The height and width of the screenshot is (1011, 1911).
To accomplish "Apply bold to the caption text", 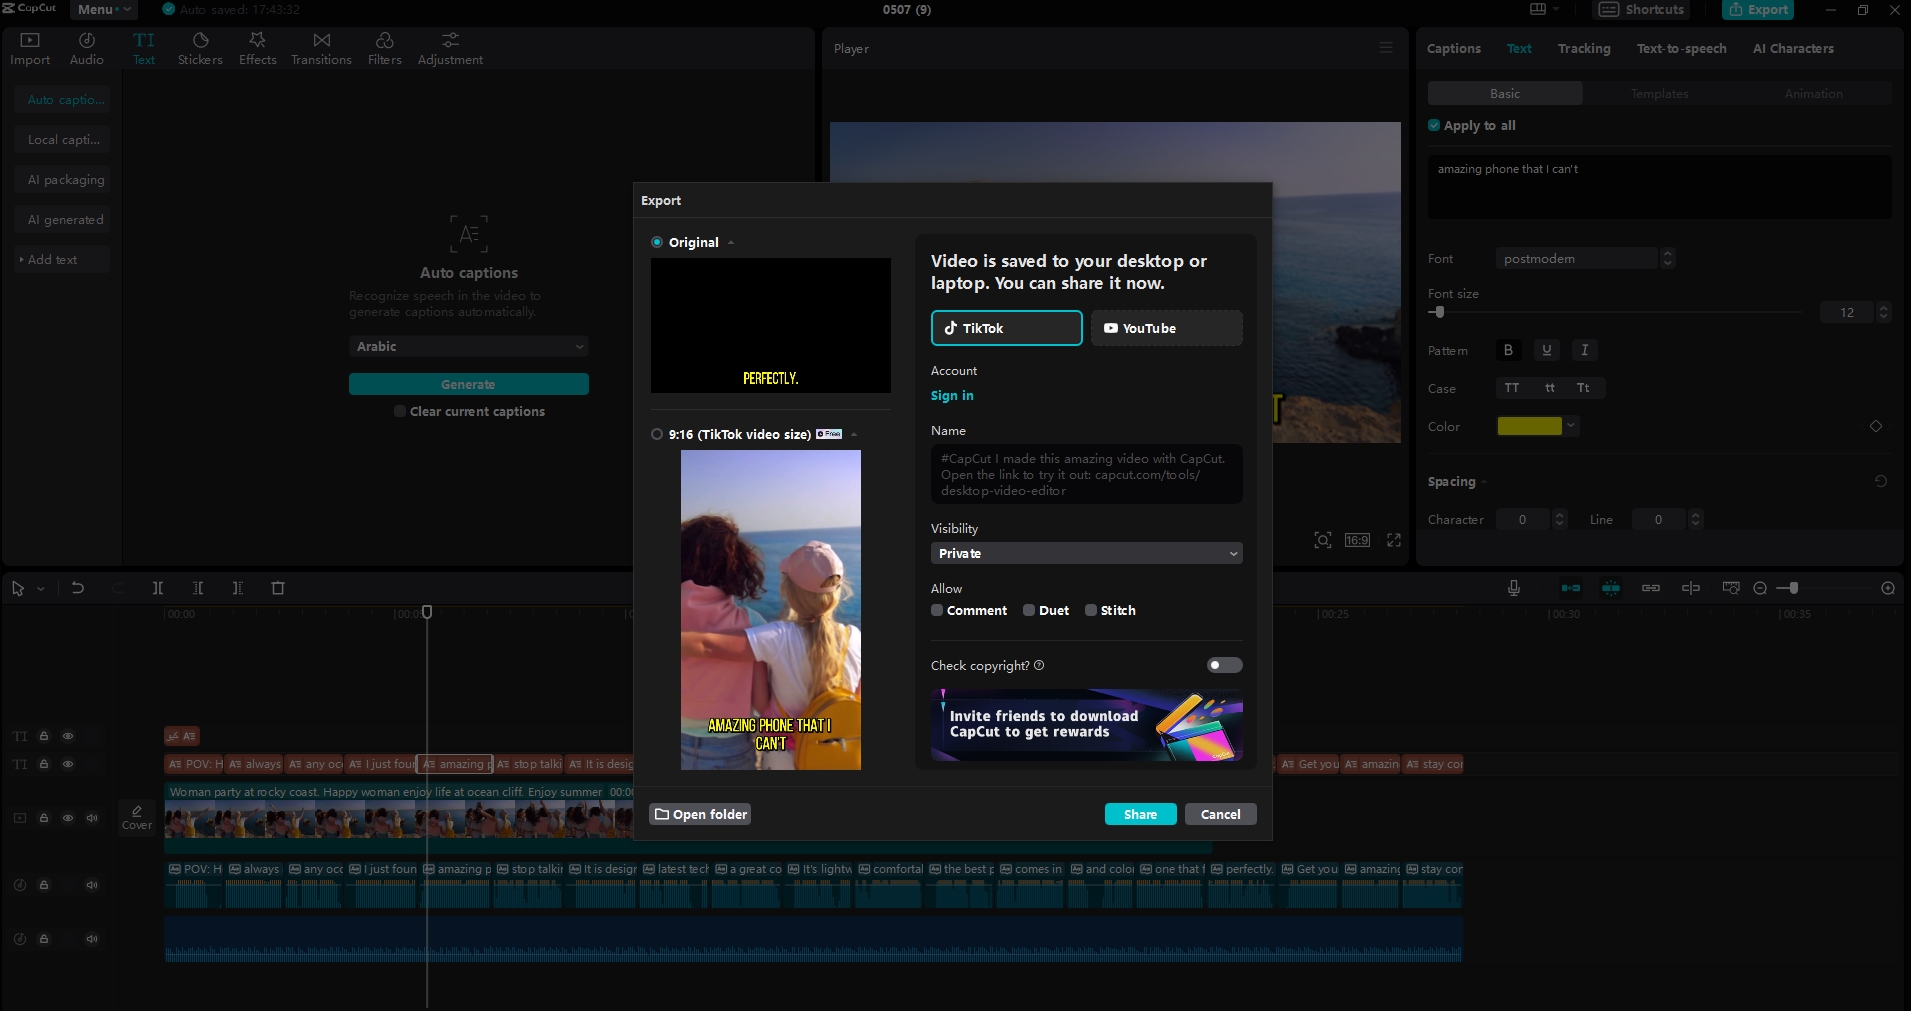I will tap(1509, 350).
